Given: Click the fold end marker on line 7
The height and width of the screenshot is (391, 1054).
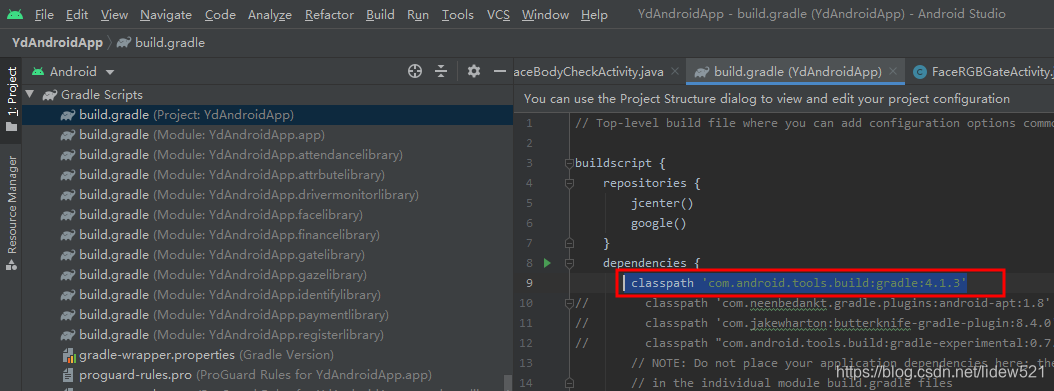Looking at the screenshot, I should pos(569,243).
